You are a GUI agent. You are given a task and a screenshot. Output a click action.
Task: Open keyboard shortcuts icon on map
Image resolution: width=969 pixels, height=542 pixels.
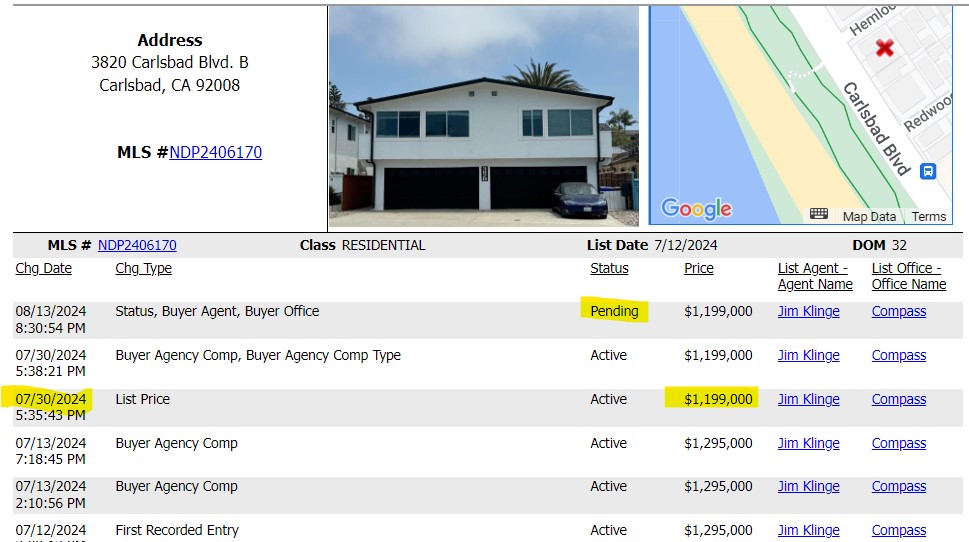coord(819,214)
